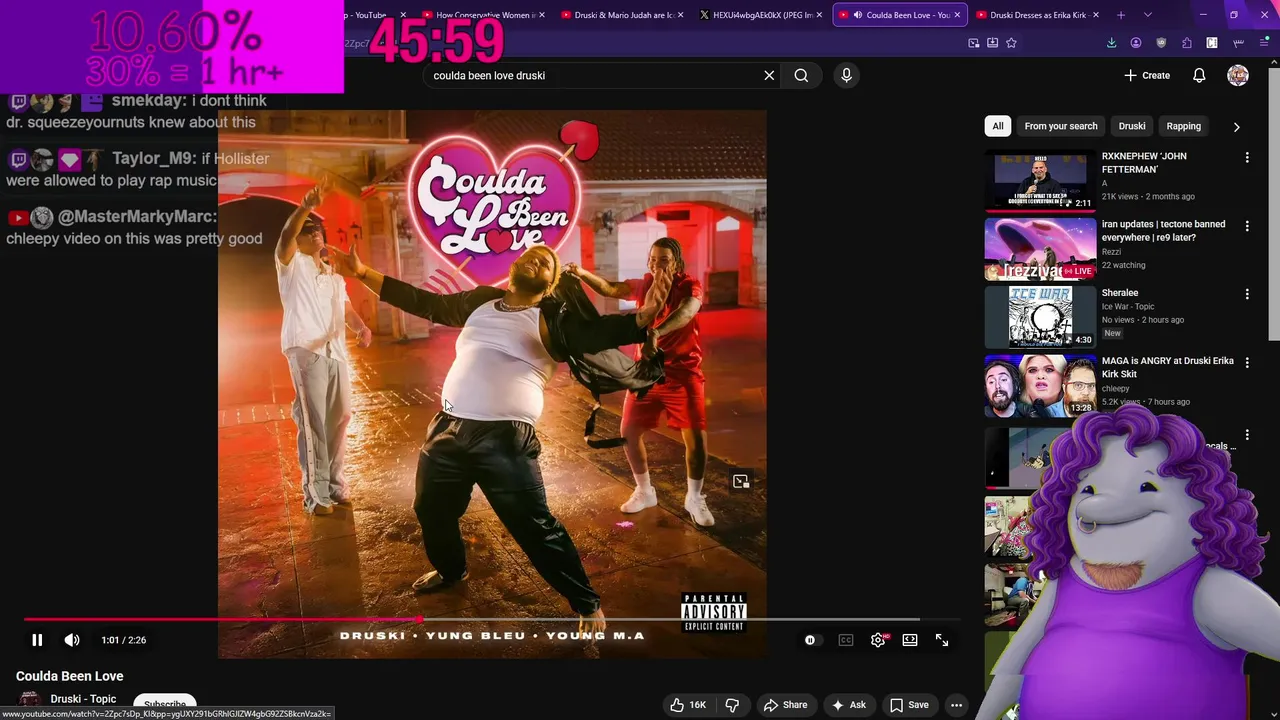The height and width of the screenshot is (720, 1280).
Task: Select the Druski filter chip
Action: [1132, 126]
